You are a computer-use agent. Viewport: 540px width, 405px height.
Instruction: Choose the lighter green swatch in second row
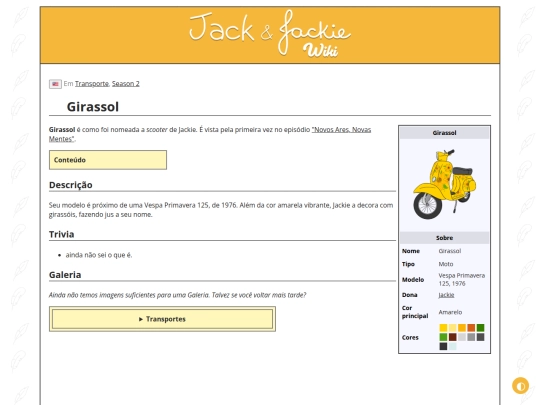pos(443,337)
